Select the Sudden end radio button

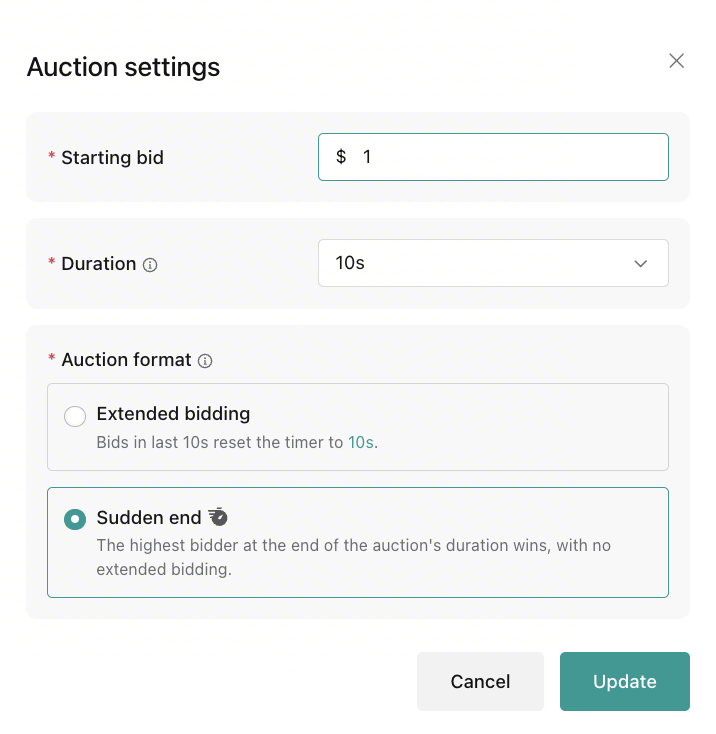75,519
